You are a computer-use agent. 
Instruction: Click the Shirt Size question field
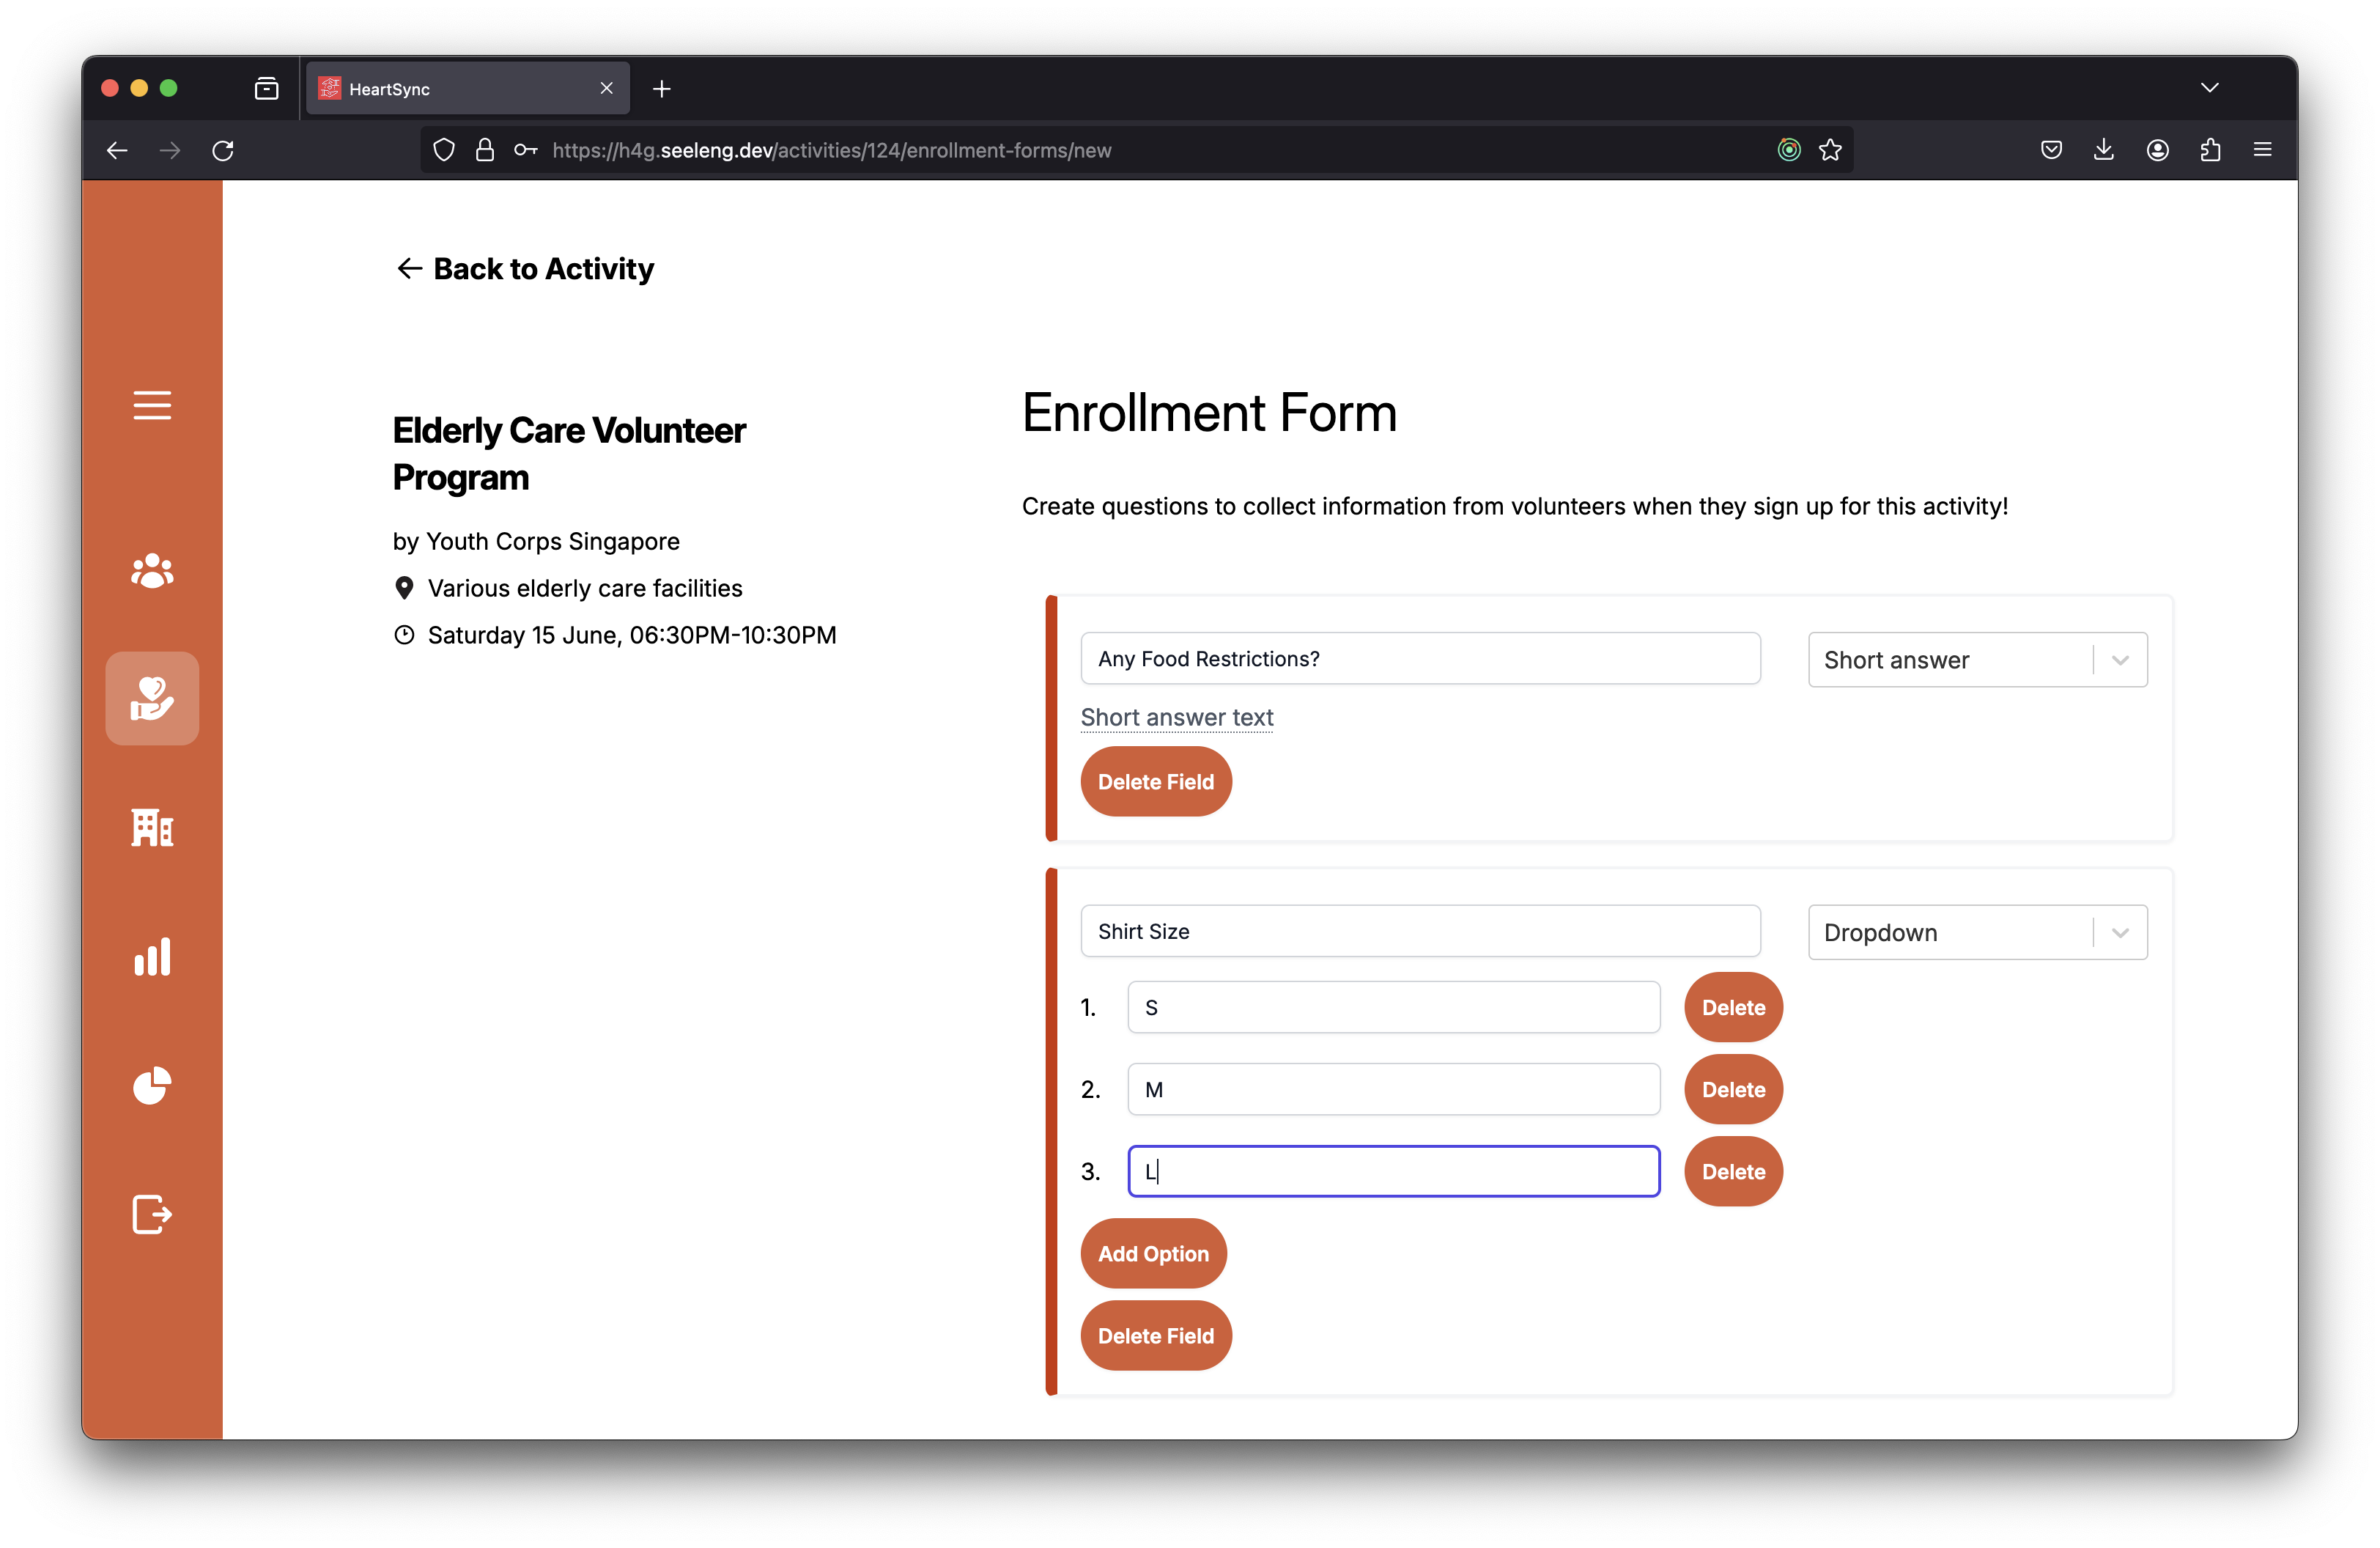[1419, 931]
